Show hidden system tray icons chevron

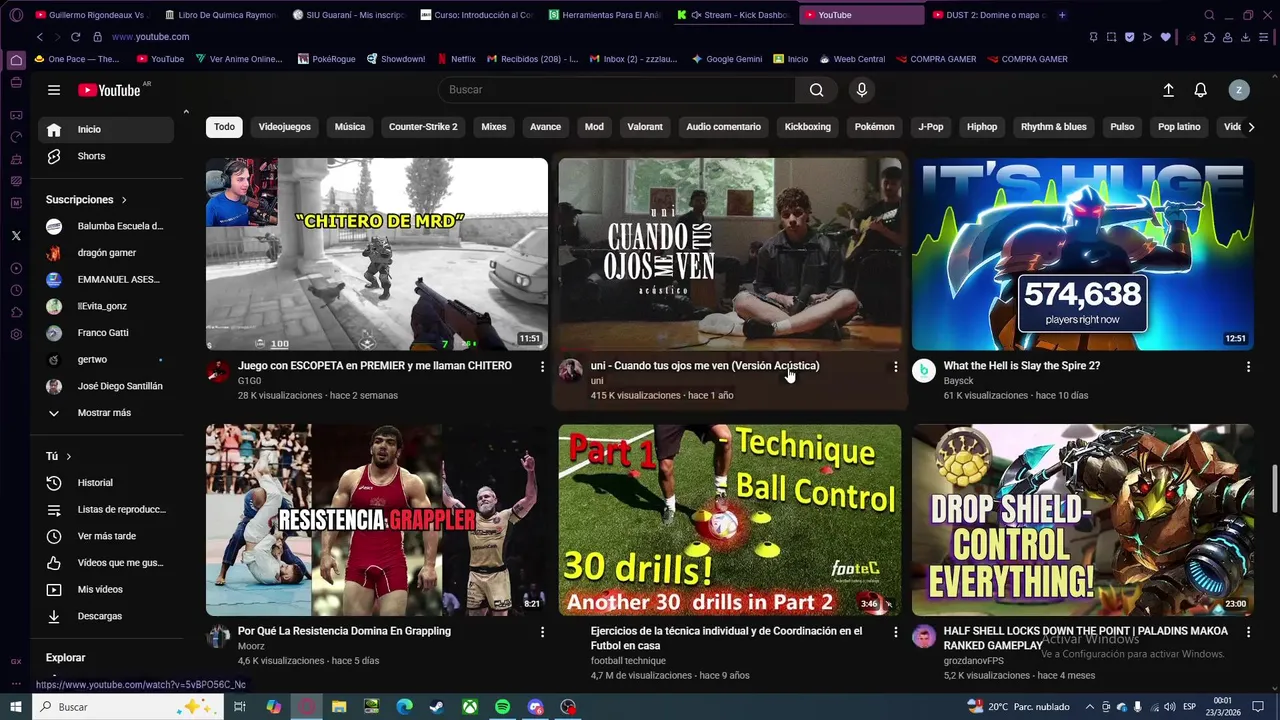pos(1090,707)
